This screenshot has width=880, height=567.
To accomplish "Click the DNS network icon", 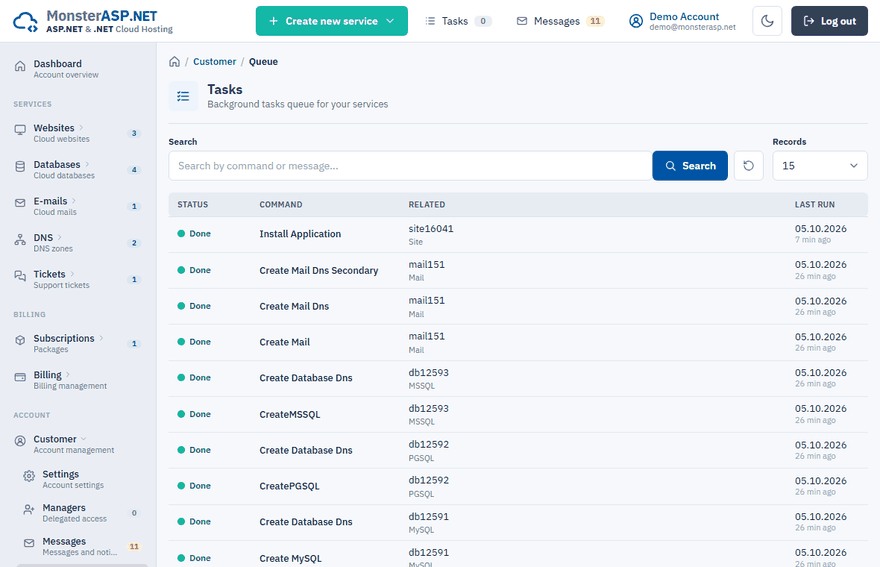I will [x=20, y=240].
